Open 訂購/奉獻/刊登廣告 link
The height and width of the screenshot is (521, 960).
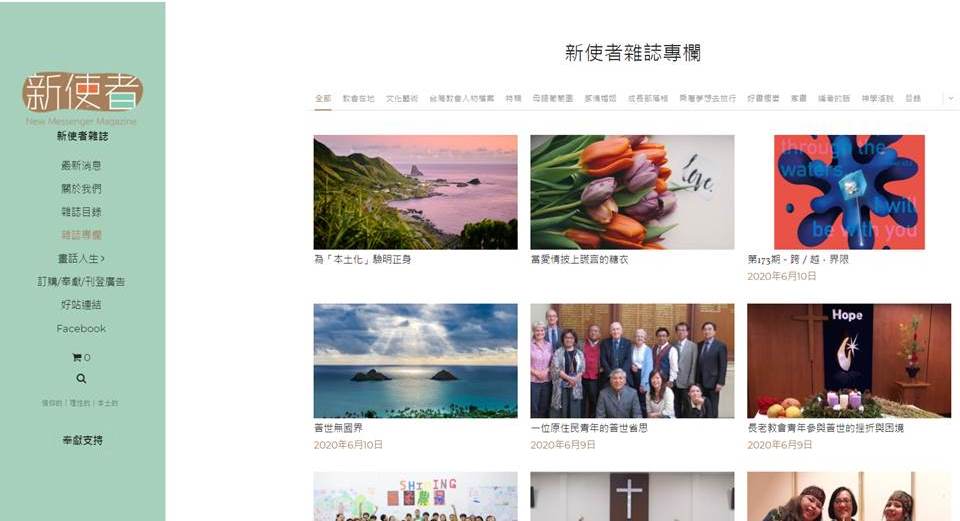(81, 282)
